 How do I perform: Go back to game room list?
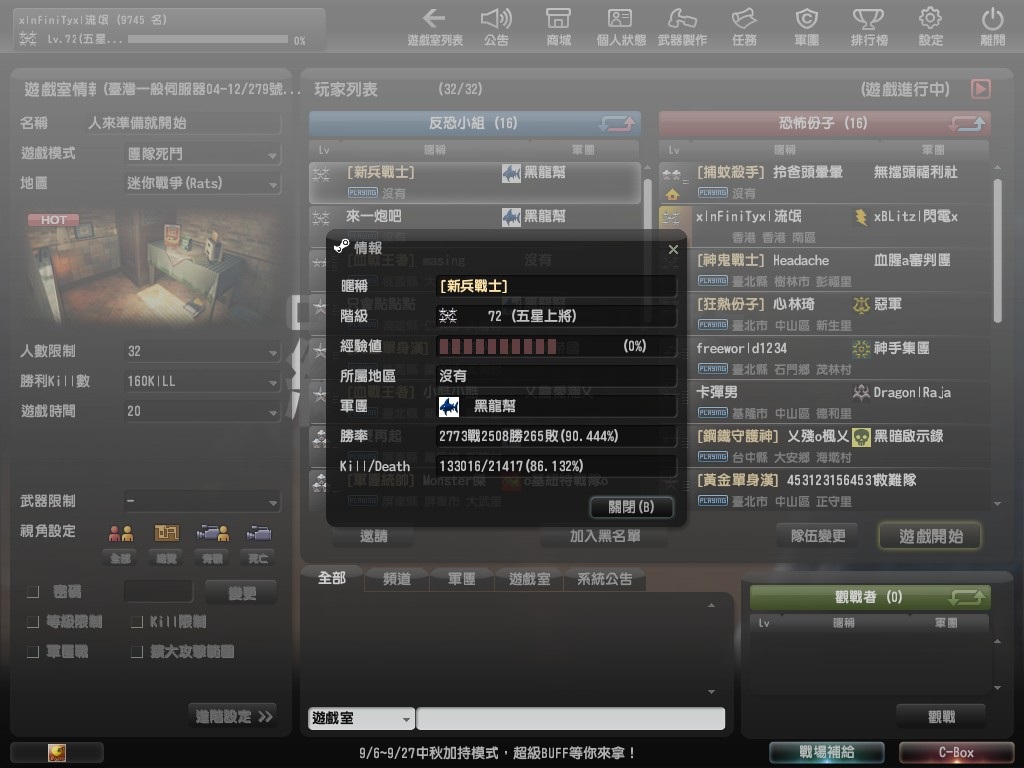pyautogui.click(x=435, y=27)
